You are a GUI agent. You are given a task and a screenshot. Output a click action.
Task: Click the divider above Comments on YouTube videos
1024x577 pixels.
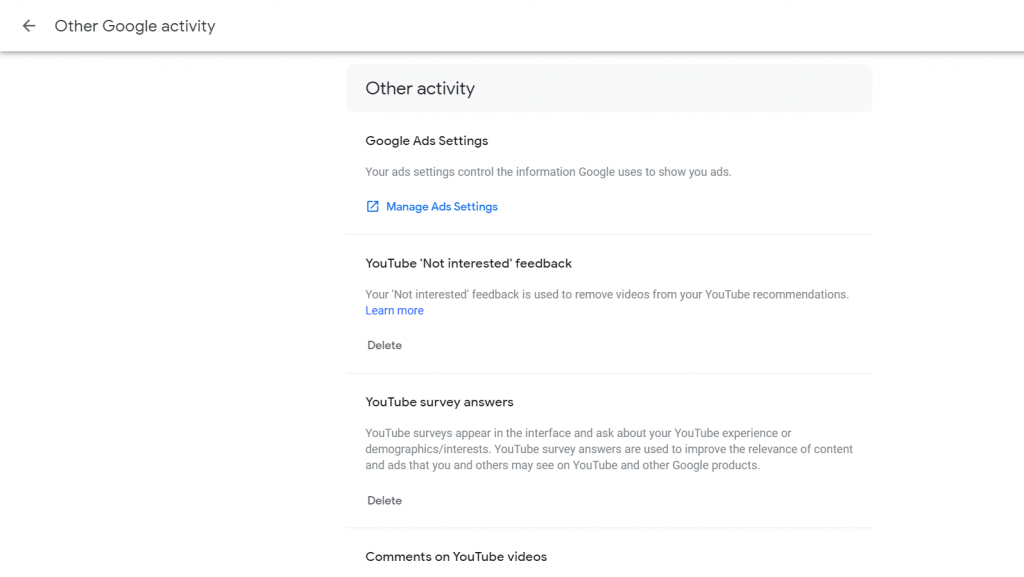(x=608, y=528)
